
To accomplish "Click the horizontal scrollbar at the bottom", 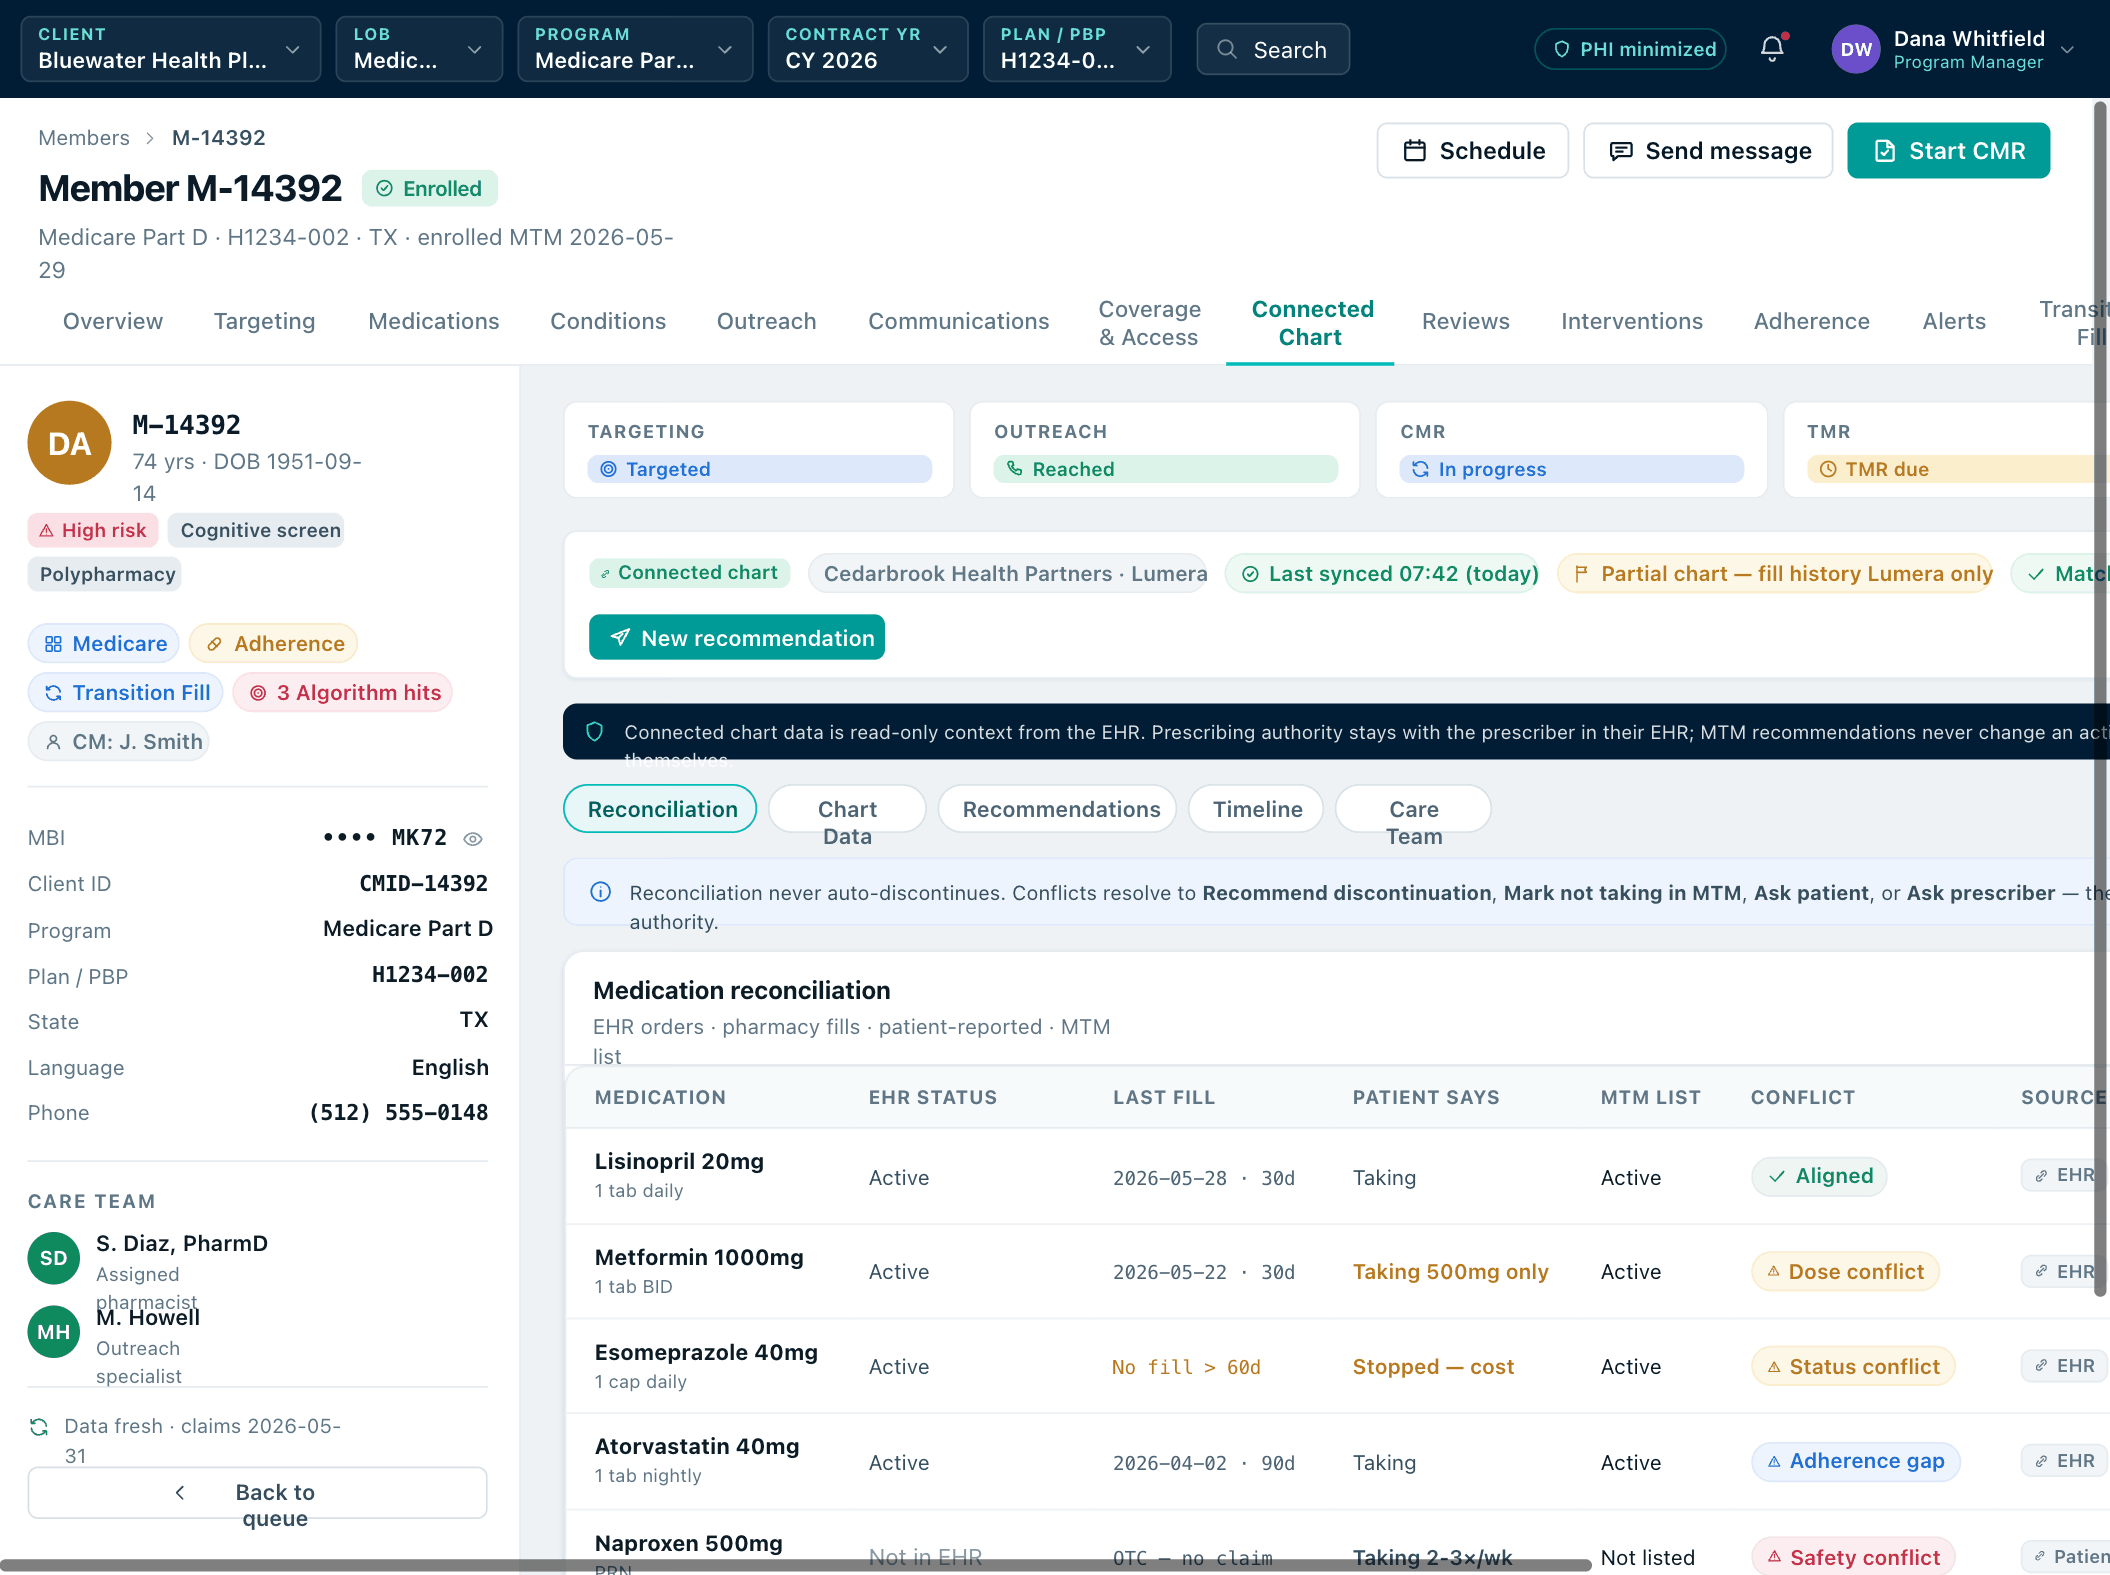I will pyautogui.click(x=796, y=1565).
